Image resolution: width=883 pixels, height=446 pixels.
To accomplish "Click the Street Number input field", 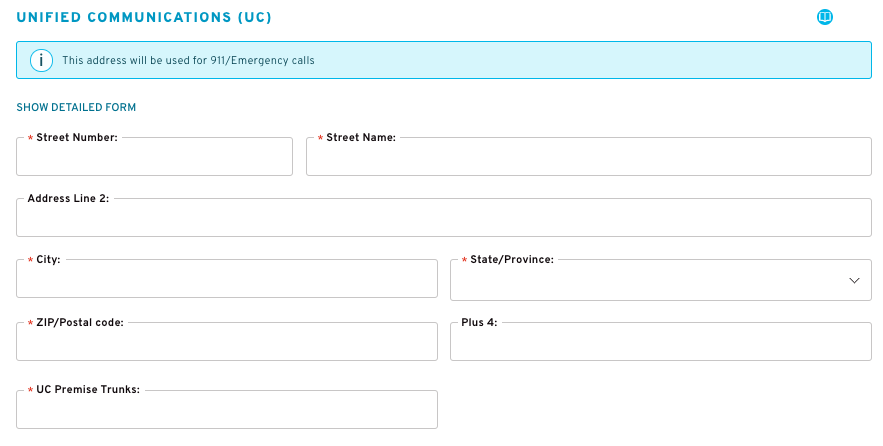I will (154, 157).
